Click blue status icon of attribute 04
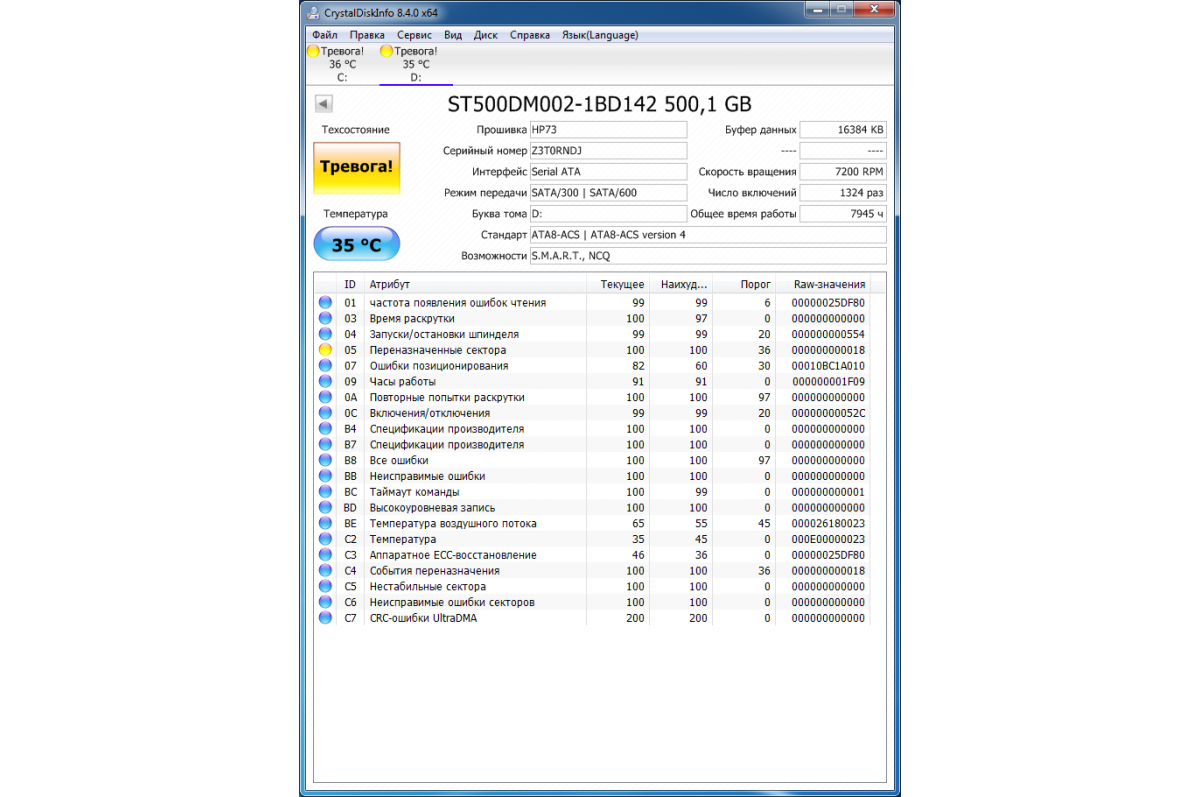 pos(325,334)
